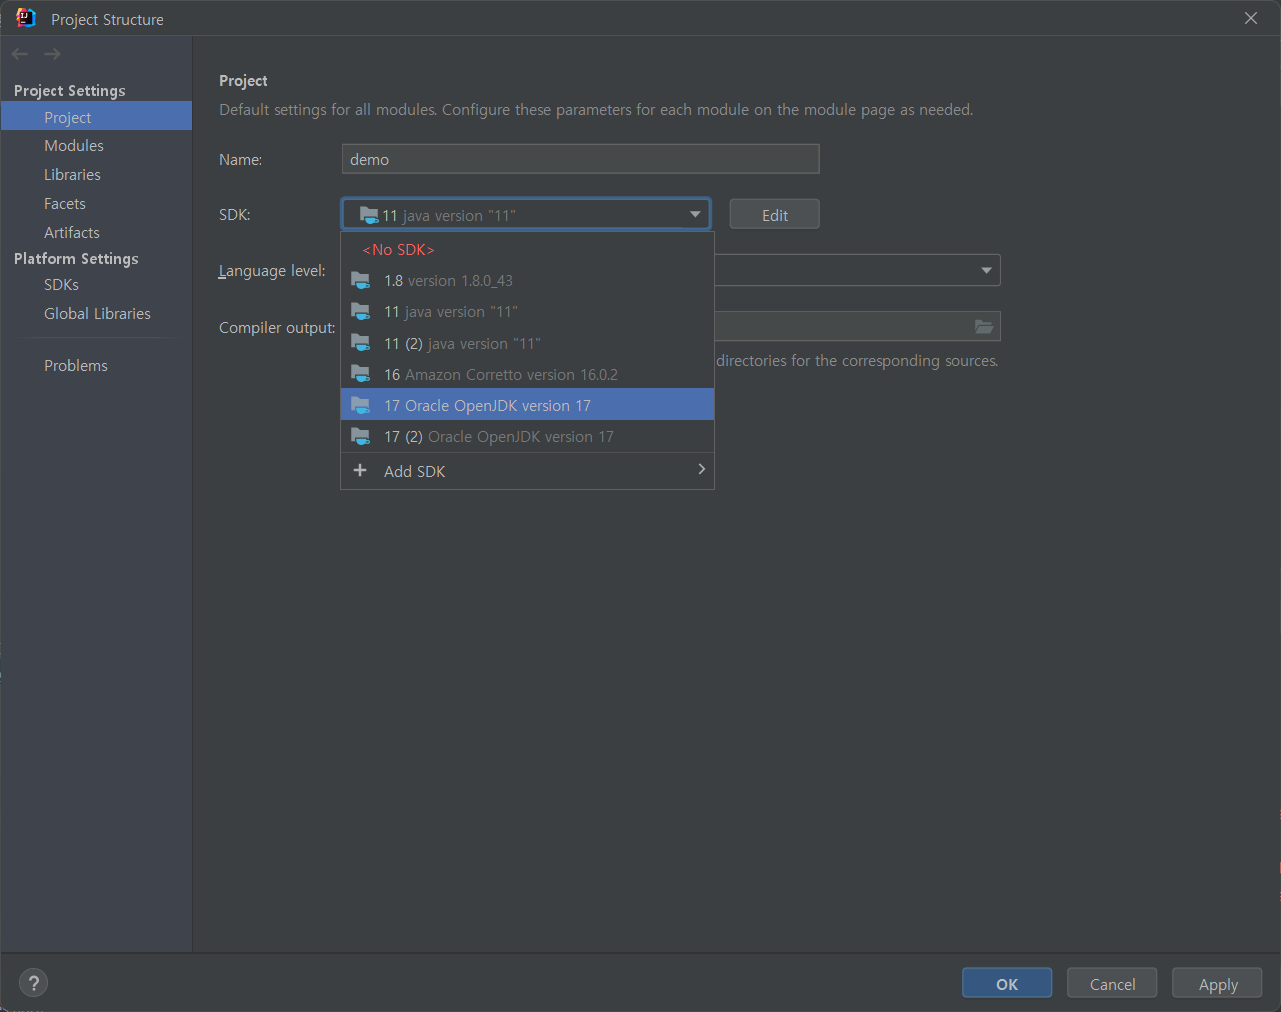Click the Name field containing demo
Screen dimensions: 1281x1012
click(580, 159)
